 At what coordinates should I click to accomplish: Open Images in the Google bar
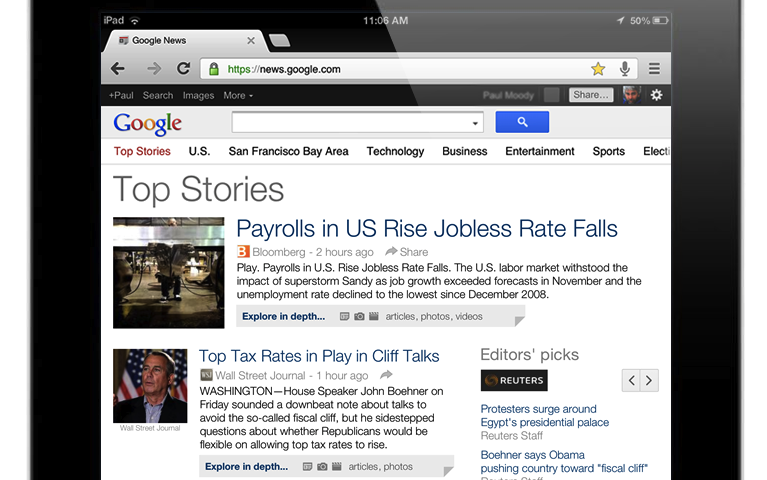point(198,95)
